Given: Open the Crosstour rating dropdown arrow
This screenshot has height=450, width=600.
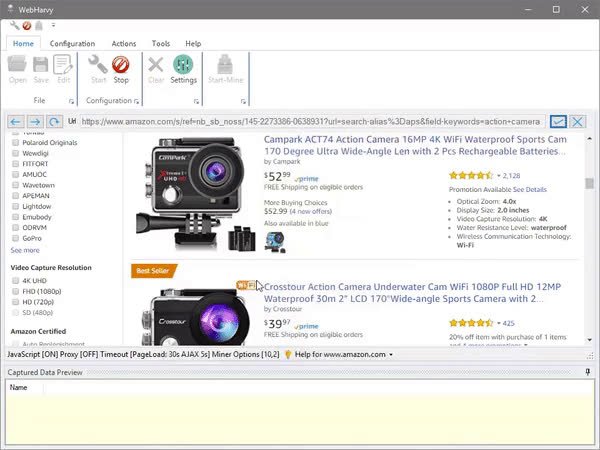Looking at the screenshot, I should 499,323.
